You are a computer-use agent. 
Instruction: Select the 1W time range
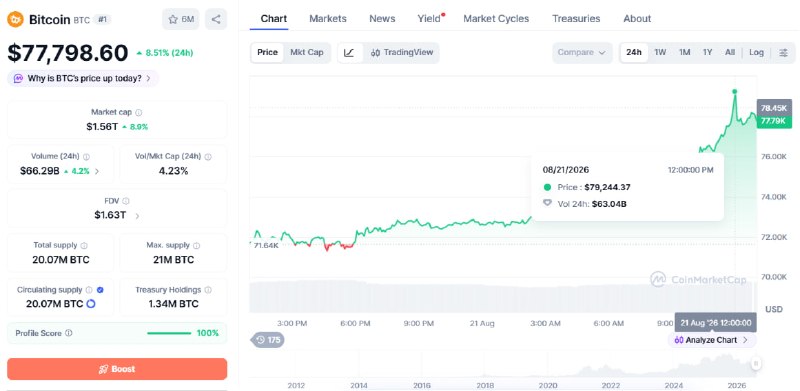[660, 53]
